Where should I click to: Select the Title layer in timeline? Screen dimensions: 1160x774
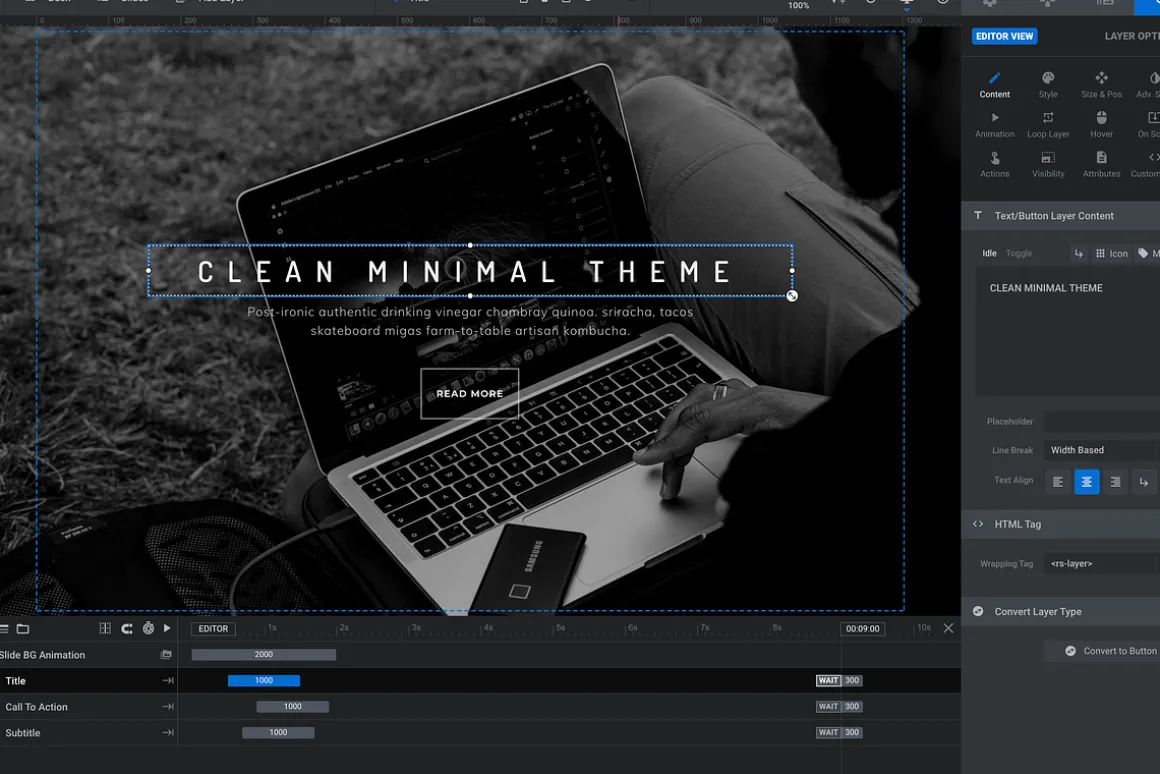(89, 681)
